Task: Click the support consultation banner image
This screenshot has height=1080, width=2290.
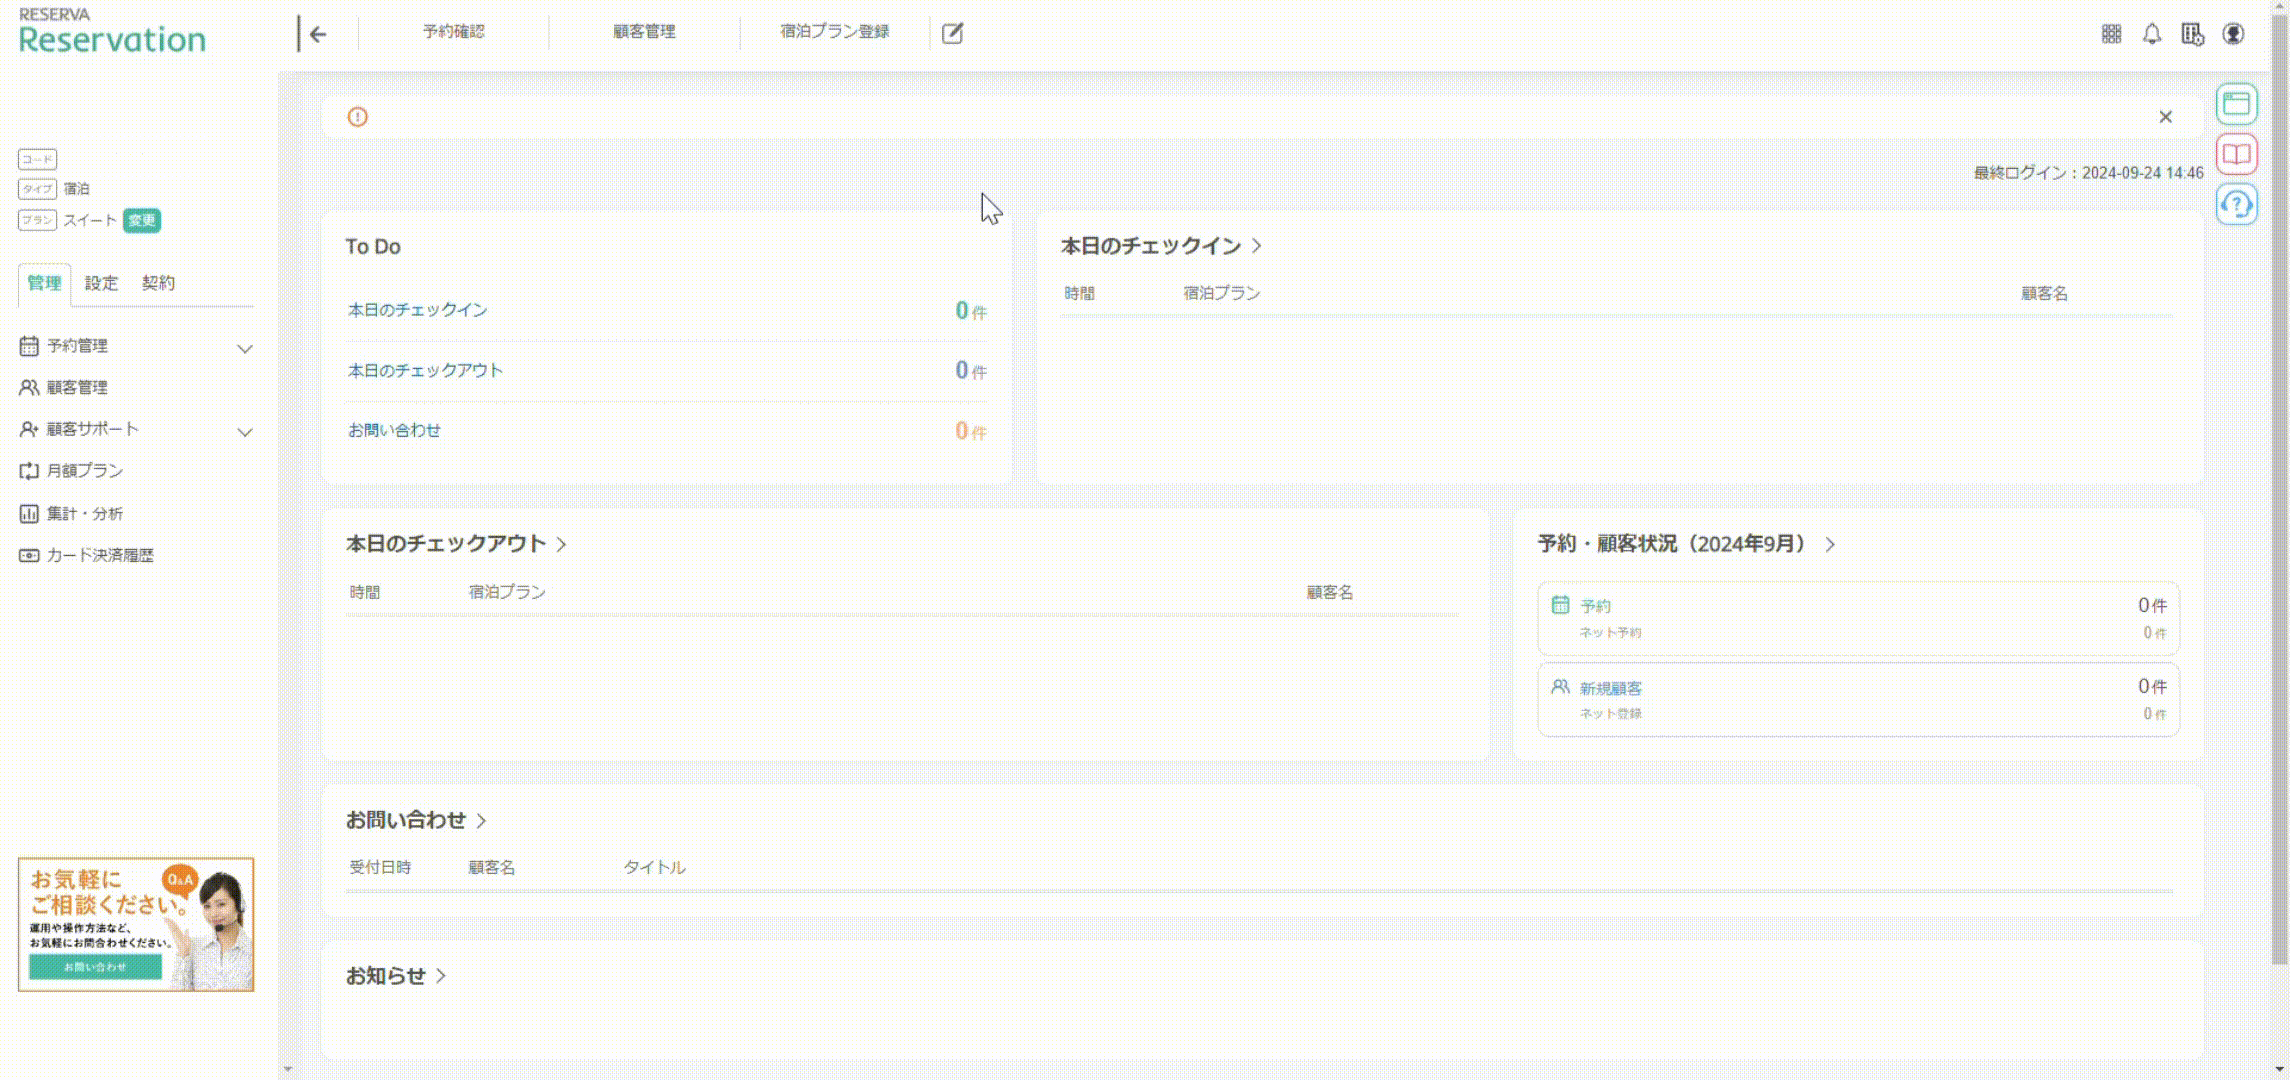Action: click(136, 924)
